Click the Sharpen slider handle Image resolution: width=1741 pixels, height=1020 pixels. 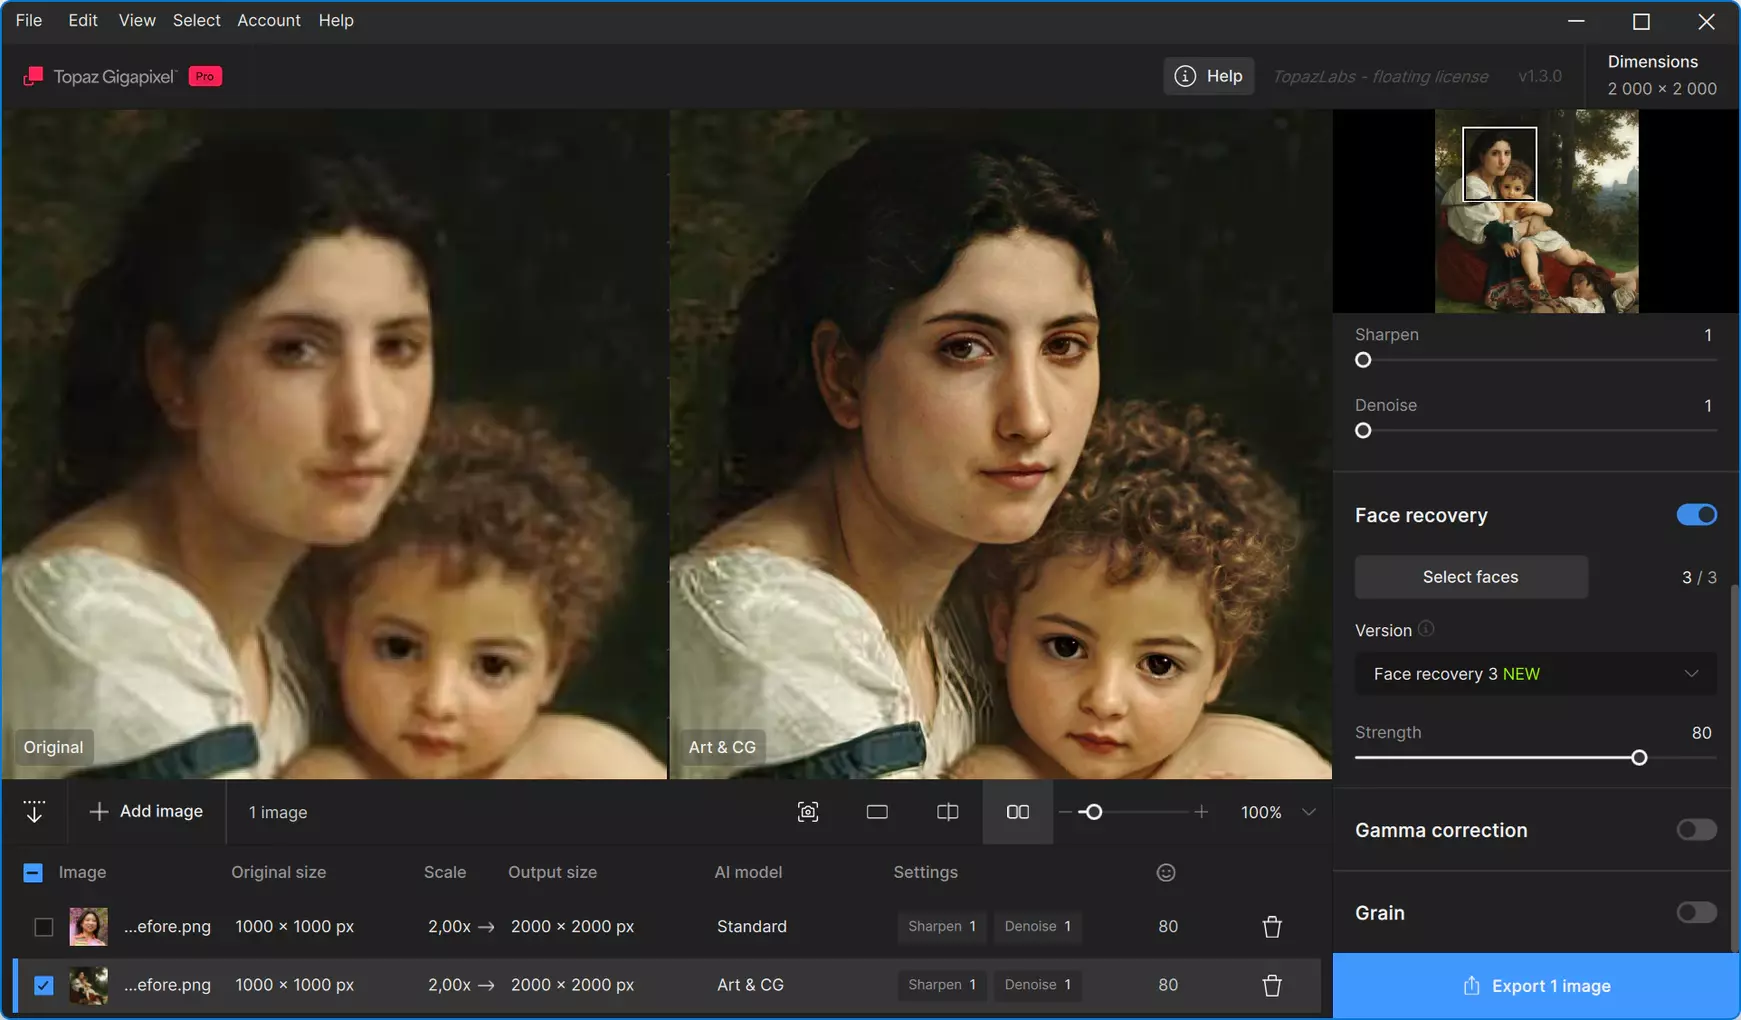point(1363,360)
